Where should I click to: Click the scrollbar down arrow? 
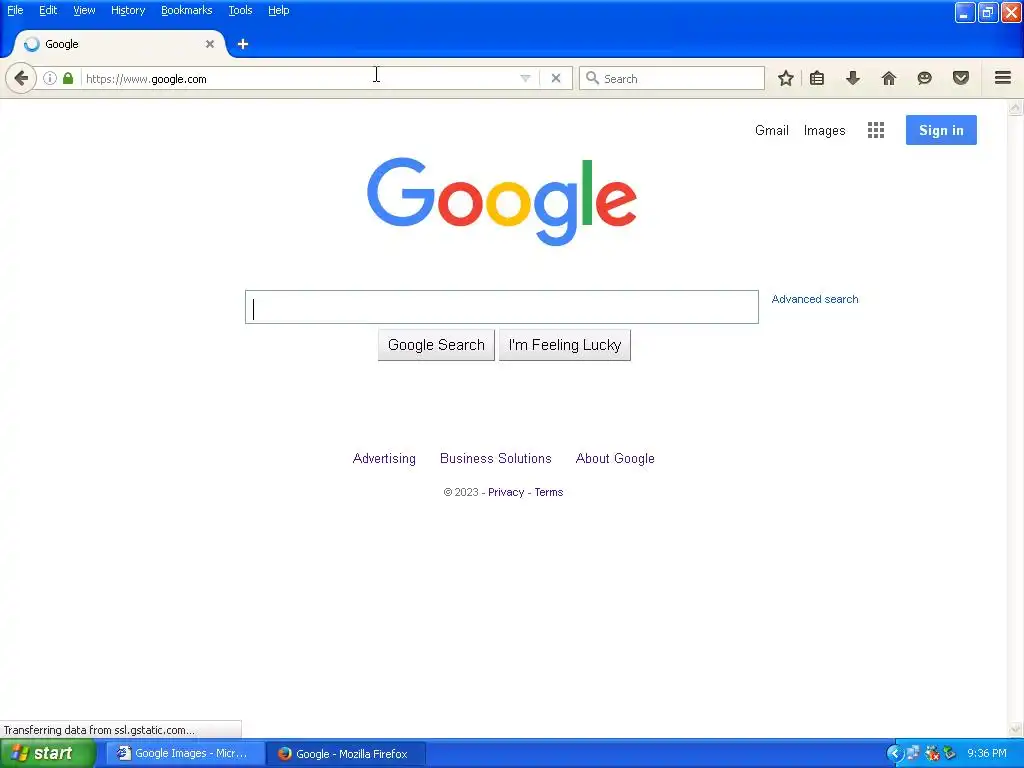[x=1016, y=729]
